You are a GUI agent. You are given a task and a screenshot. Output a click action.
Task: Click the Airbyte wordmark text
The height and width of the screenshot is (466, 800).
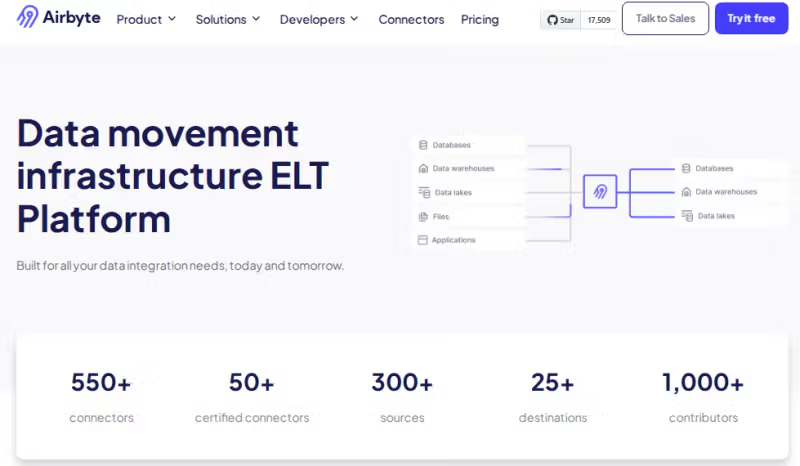pyautogui.click(x=71, y=17)
